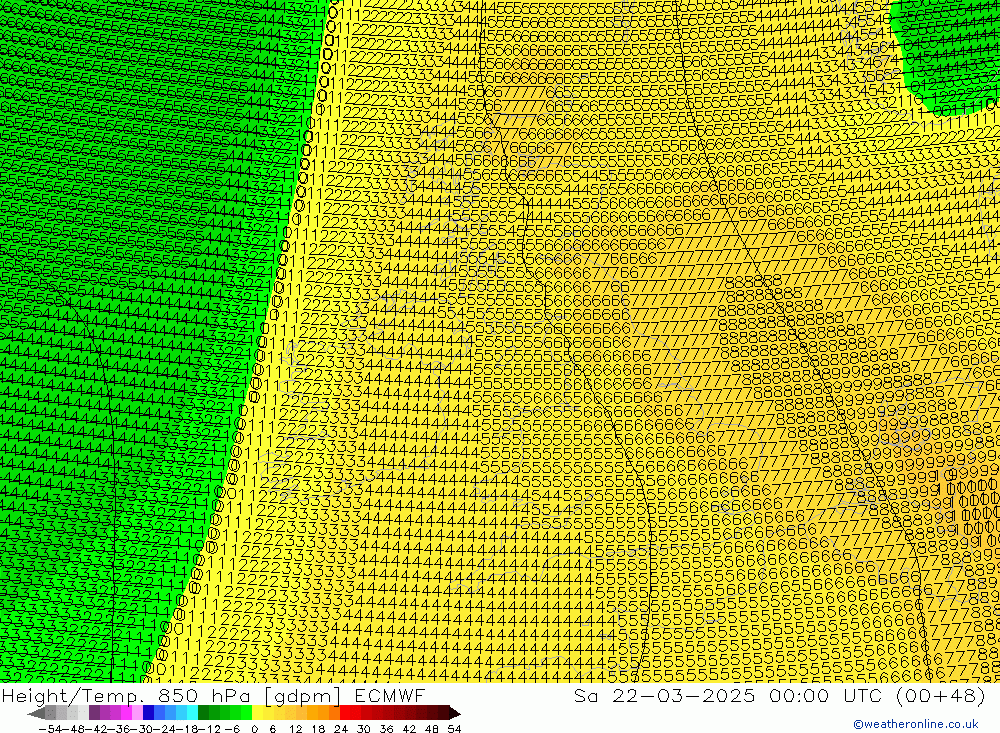Screen dimensions: 1000x733
Task: Click the 'Height/Temp. 850 hPa [gdpm] ECMWF' title
Action: point(213,695)
